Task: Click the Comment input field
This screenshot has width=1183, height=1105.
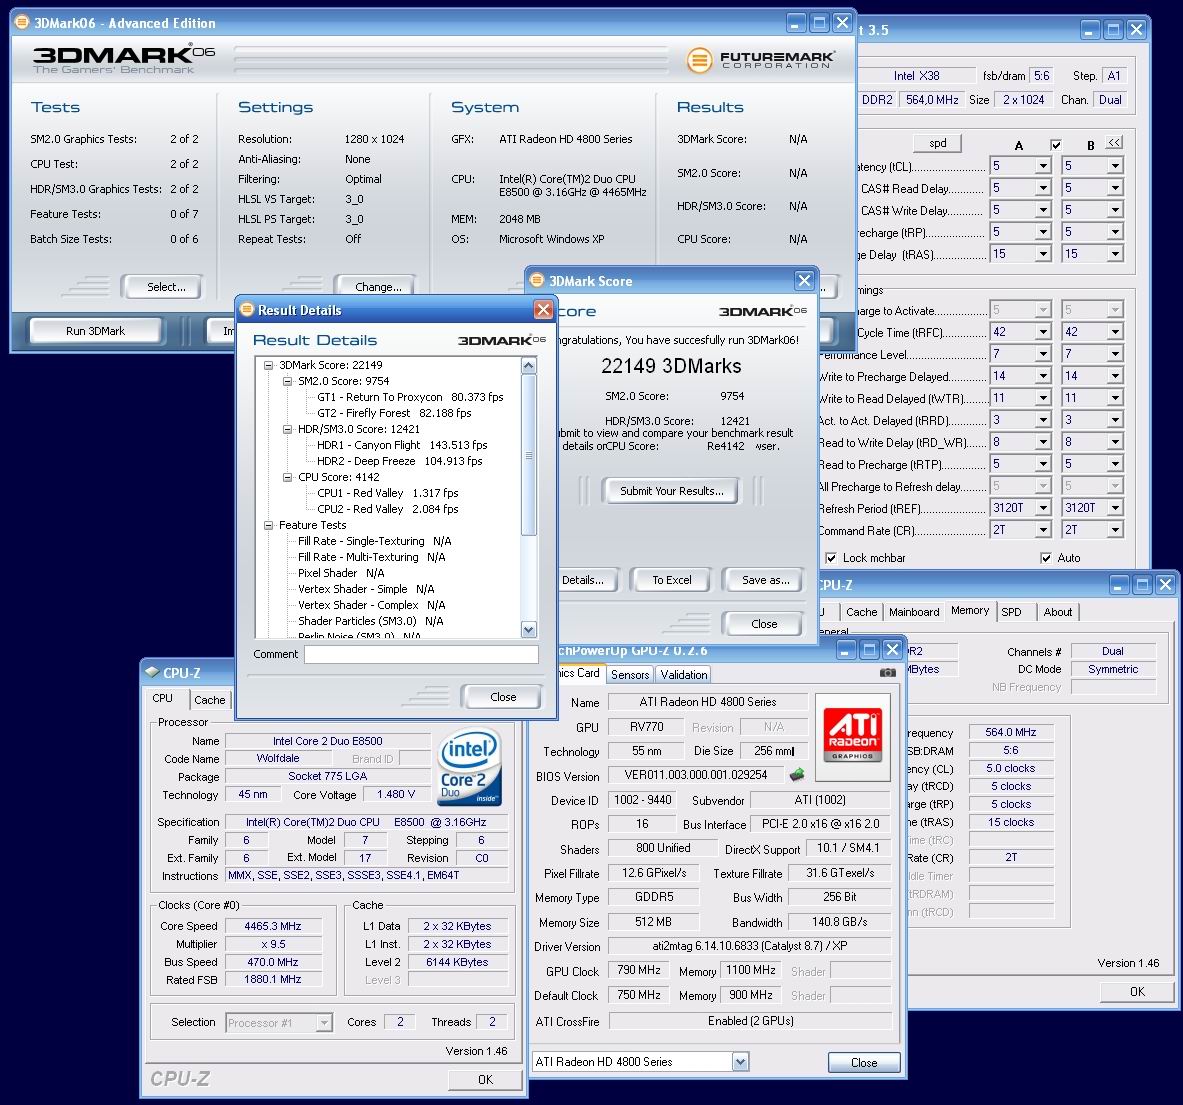Action: [x=421, y=654]
